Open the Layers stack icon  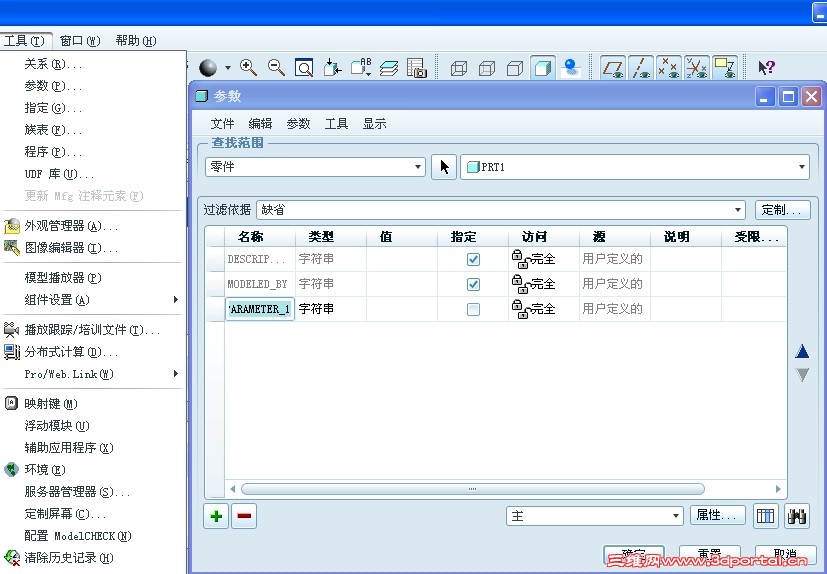(x=389, y=68)
